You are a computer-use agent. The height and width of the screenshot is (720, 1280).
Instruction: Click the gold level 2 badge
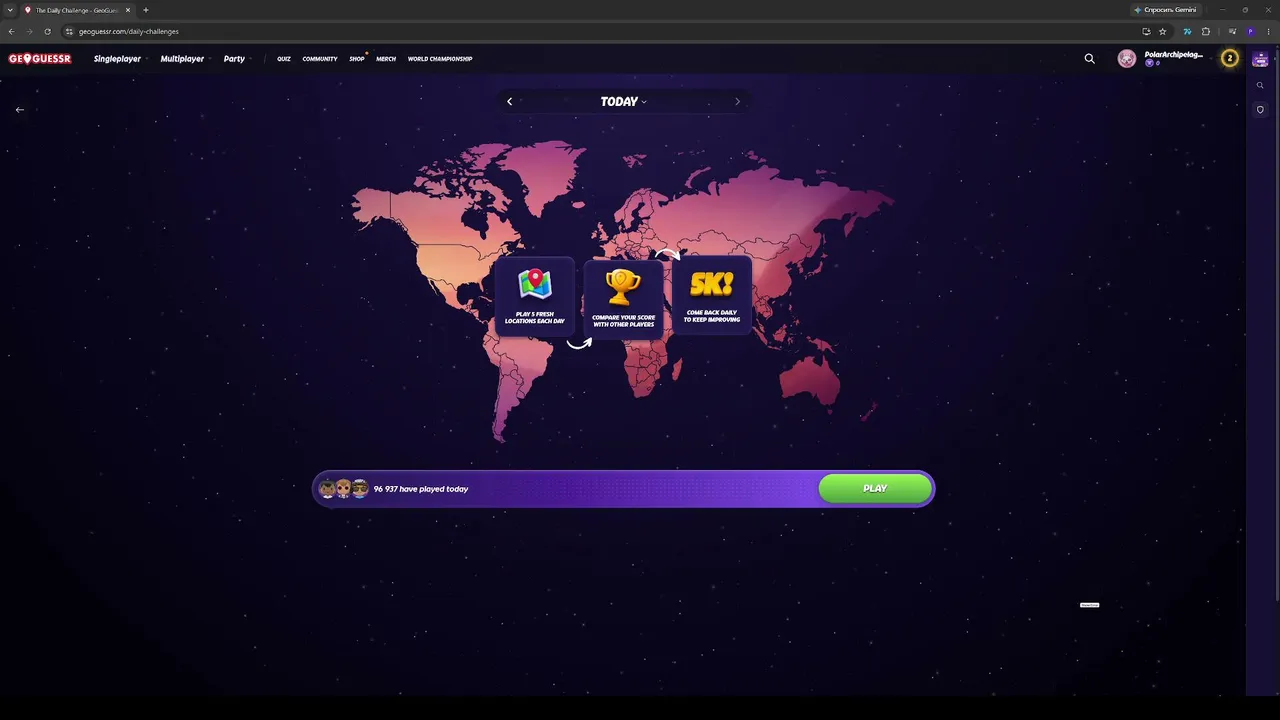coord(1230,59)
